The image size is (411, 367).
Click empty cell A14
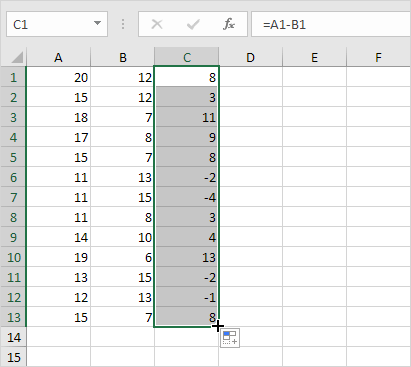pyautogui.click(x=58, y=337)
